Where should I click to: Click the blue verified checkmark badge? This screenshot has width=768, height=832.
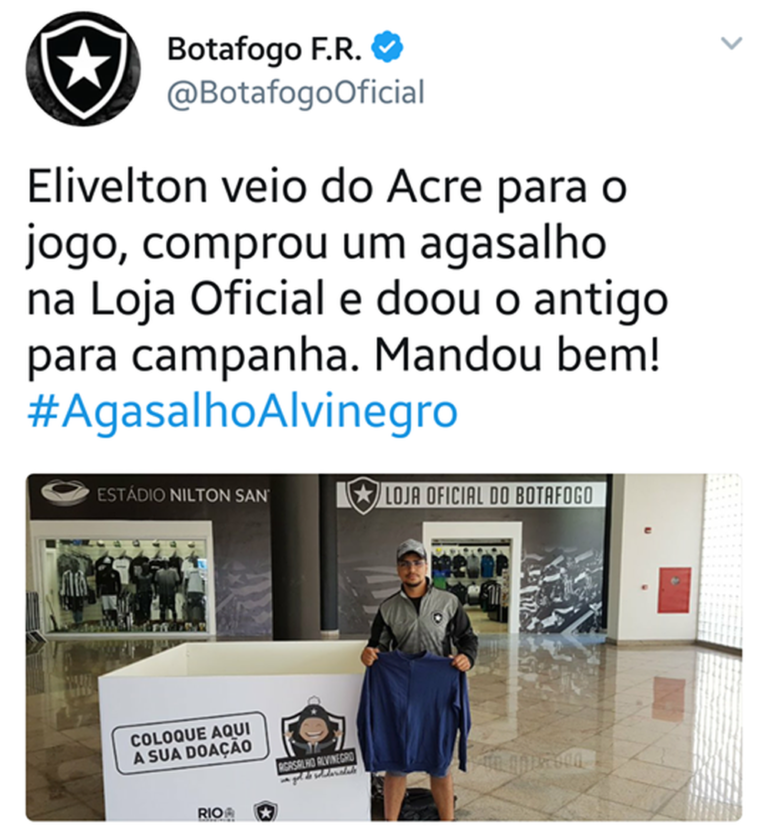coord(387,48)
